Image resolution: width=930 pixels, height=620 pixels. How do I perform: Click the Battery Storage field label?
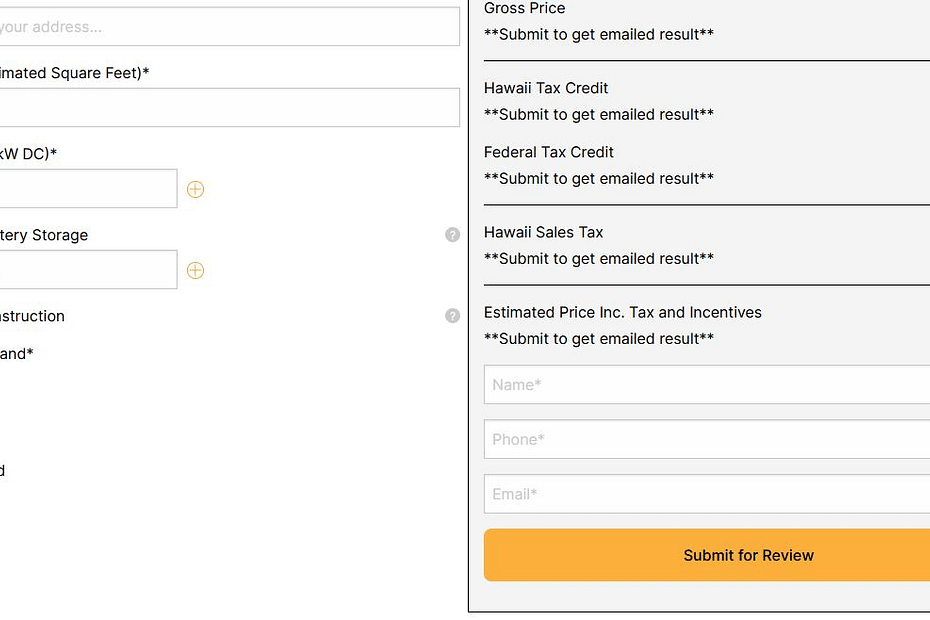44,235
